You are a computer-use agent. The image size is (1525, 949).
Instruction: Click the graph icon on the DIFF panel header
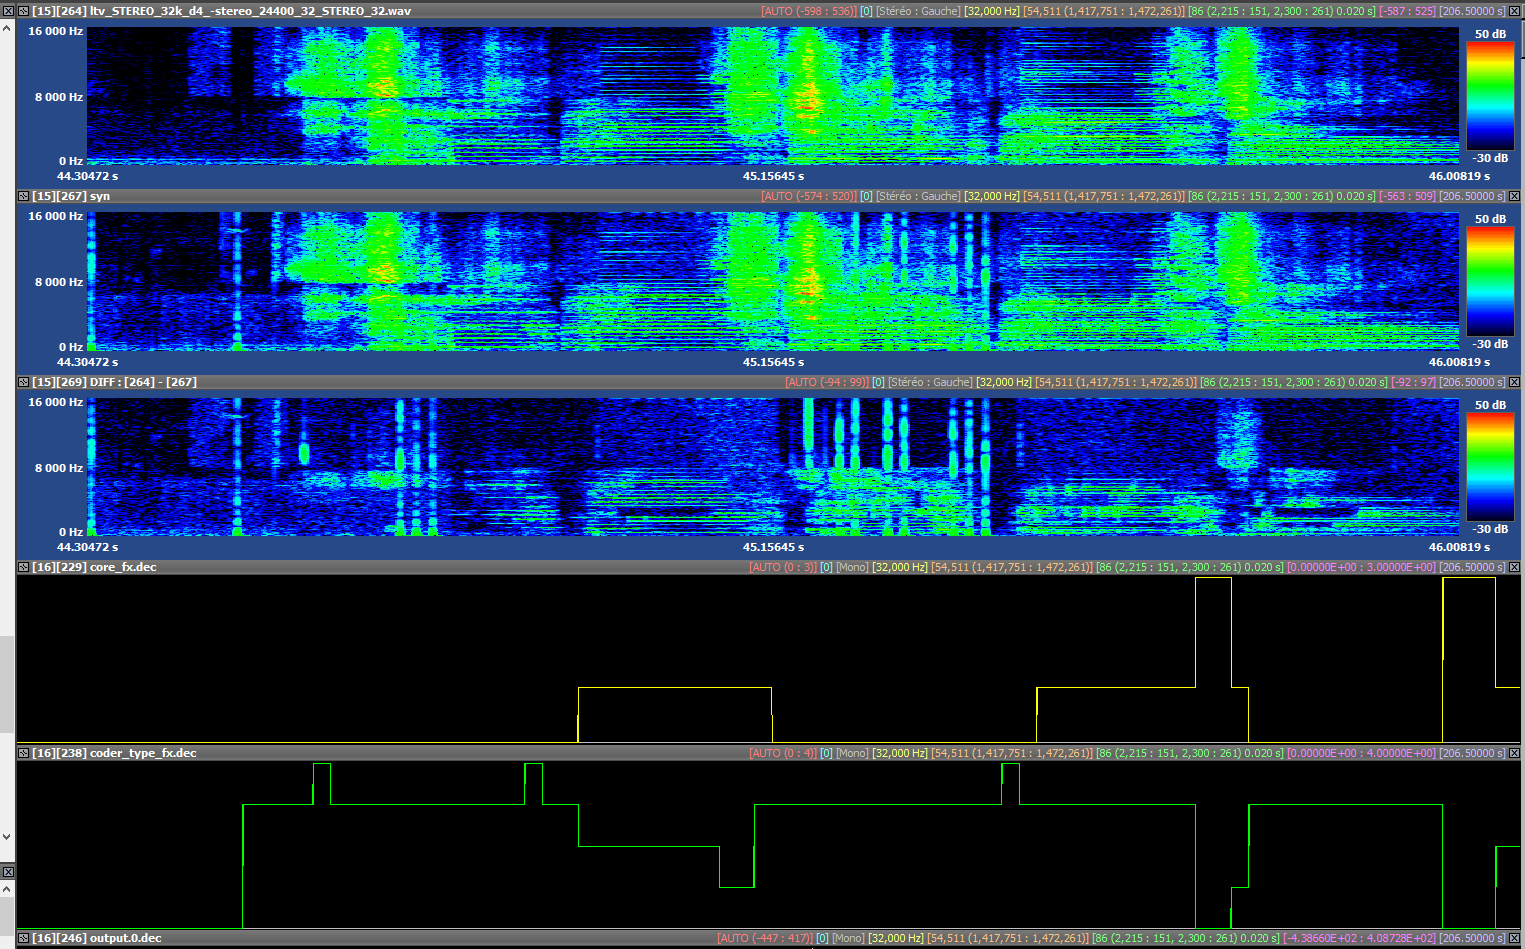coord(24,382)
